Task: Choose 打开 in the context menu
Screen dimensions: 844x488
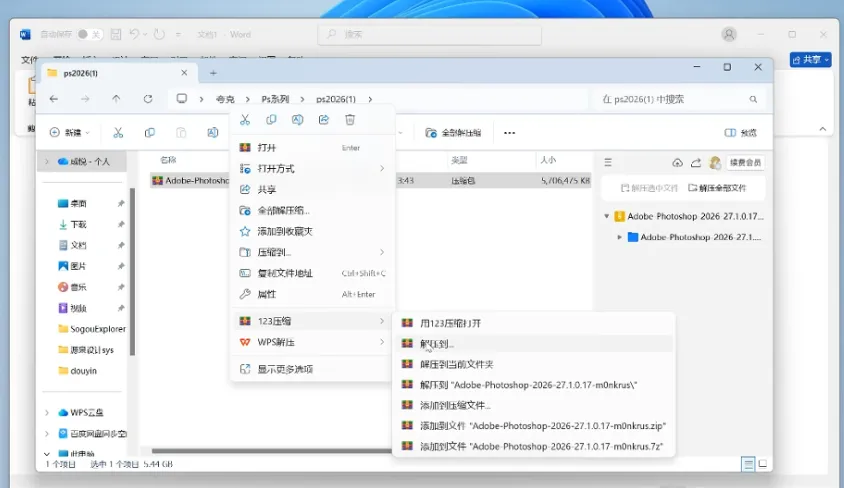Action: point(313,147)
